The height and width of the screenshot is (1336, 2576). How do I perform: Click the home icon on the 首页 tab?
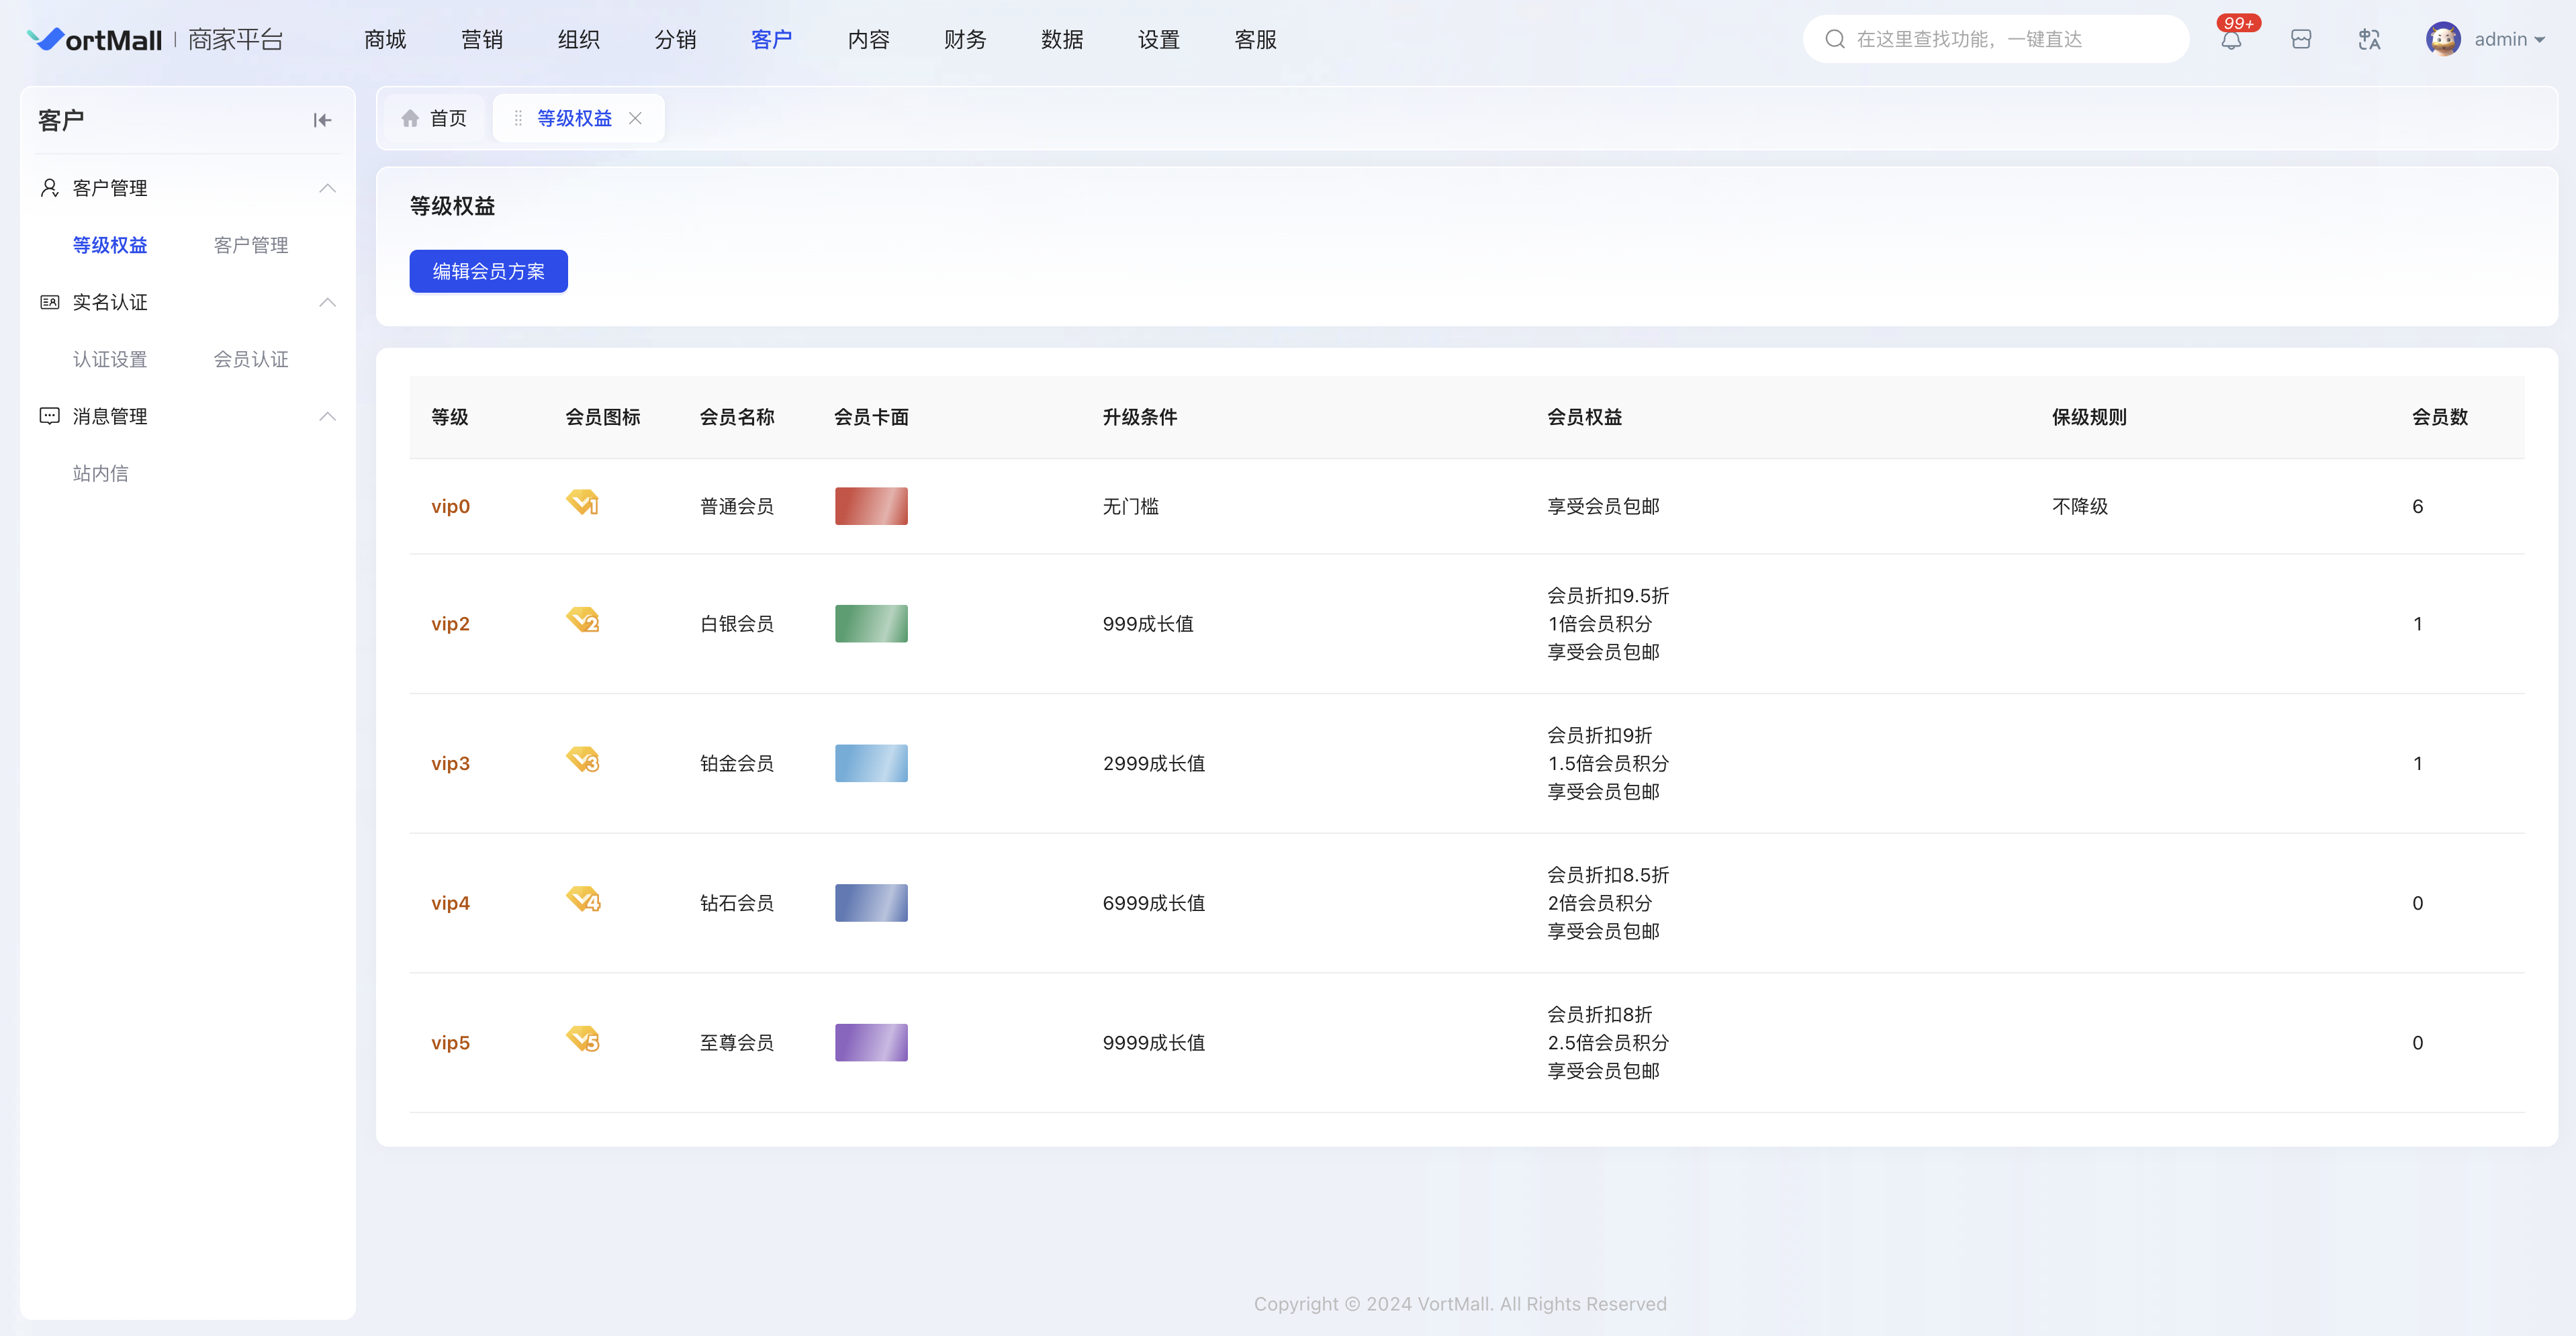410,118
